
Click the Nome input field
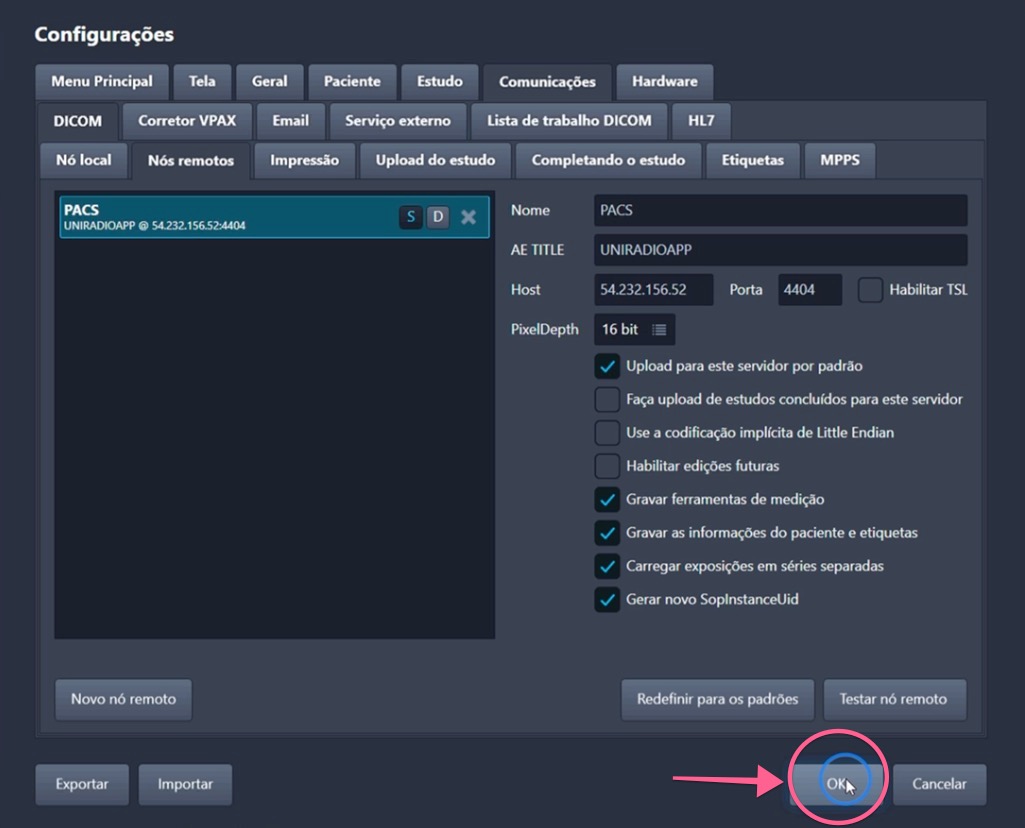(781, 210)
